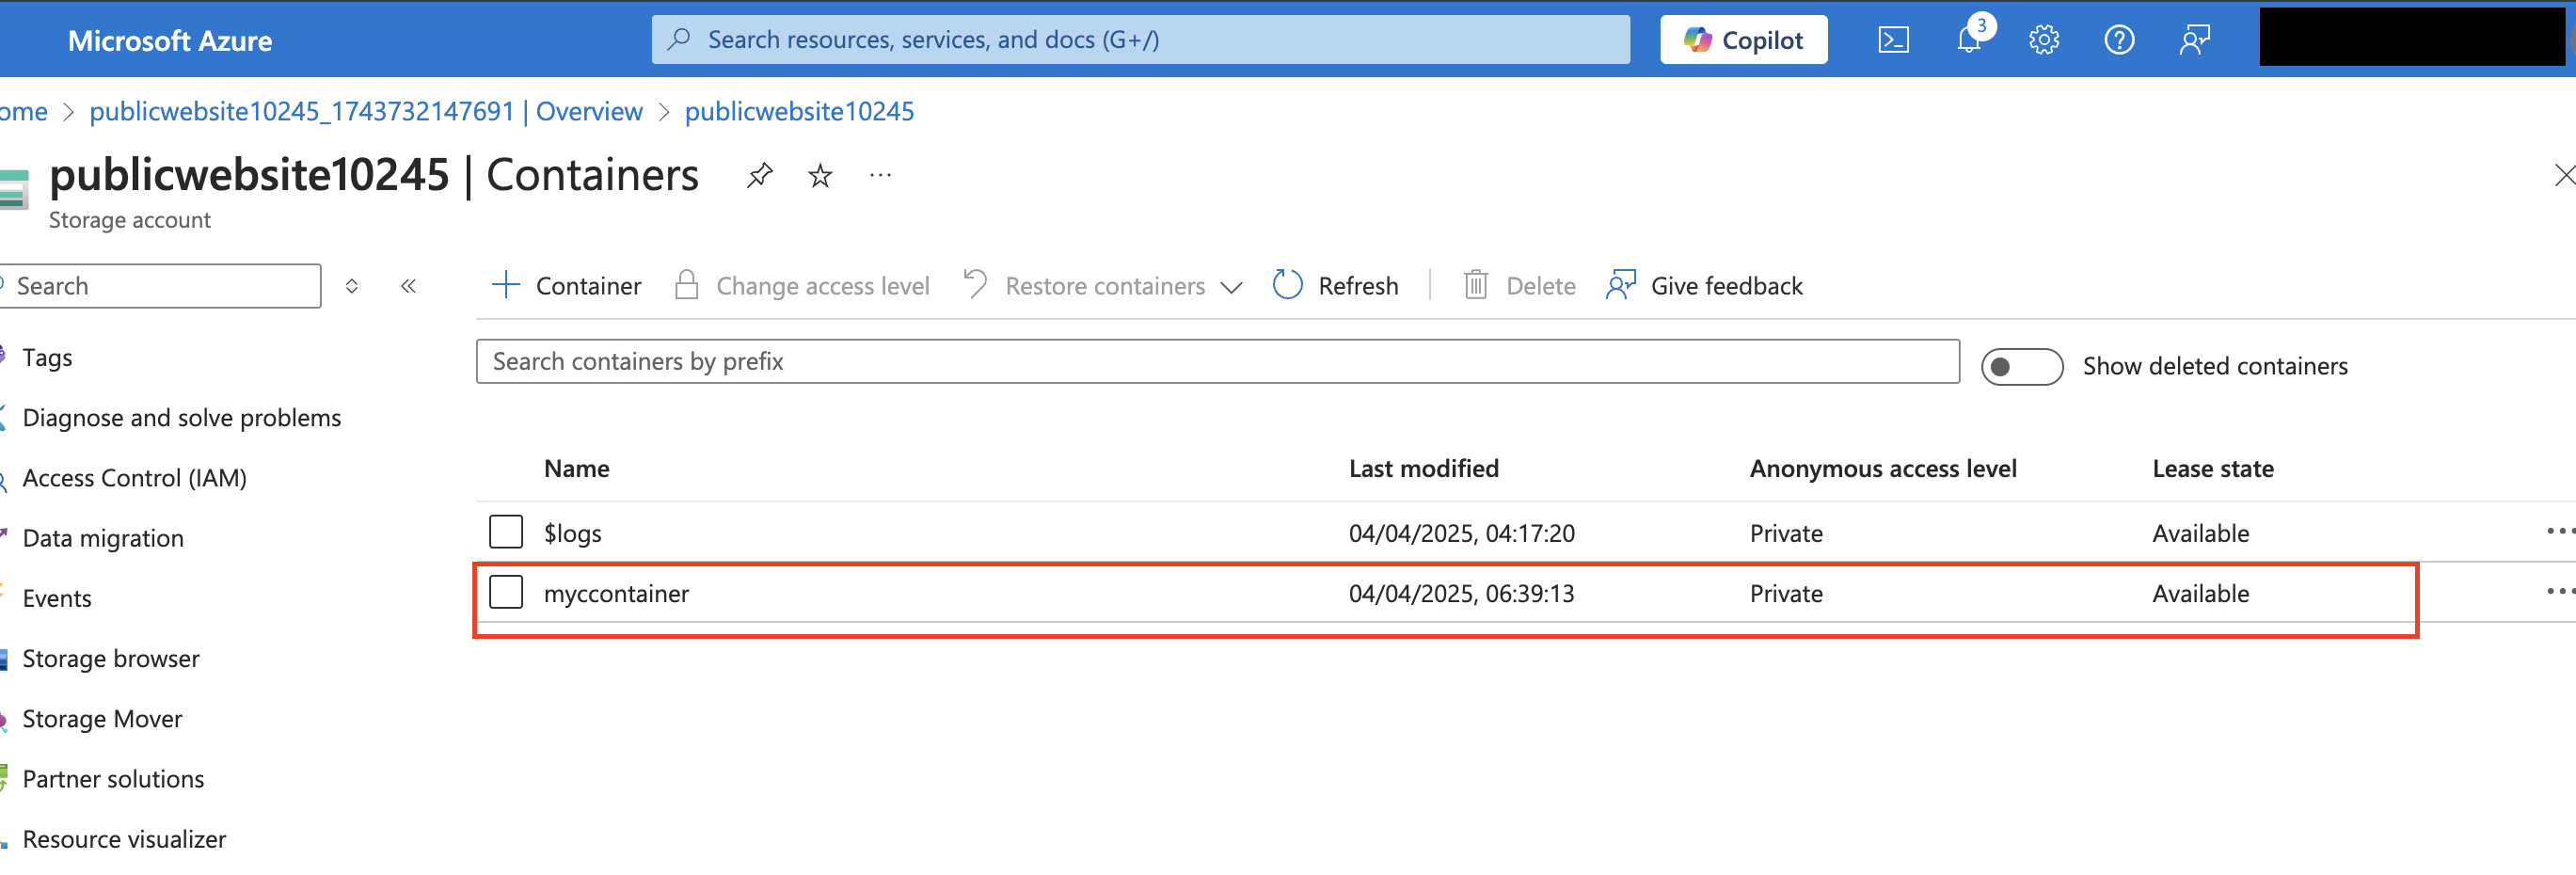
Task: Open Events in sidebar
Action: pos(57,598)
